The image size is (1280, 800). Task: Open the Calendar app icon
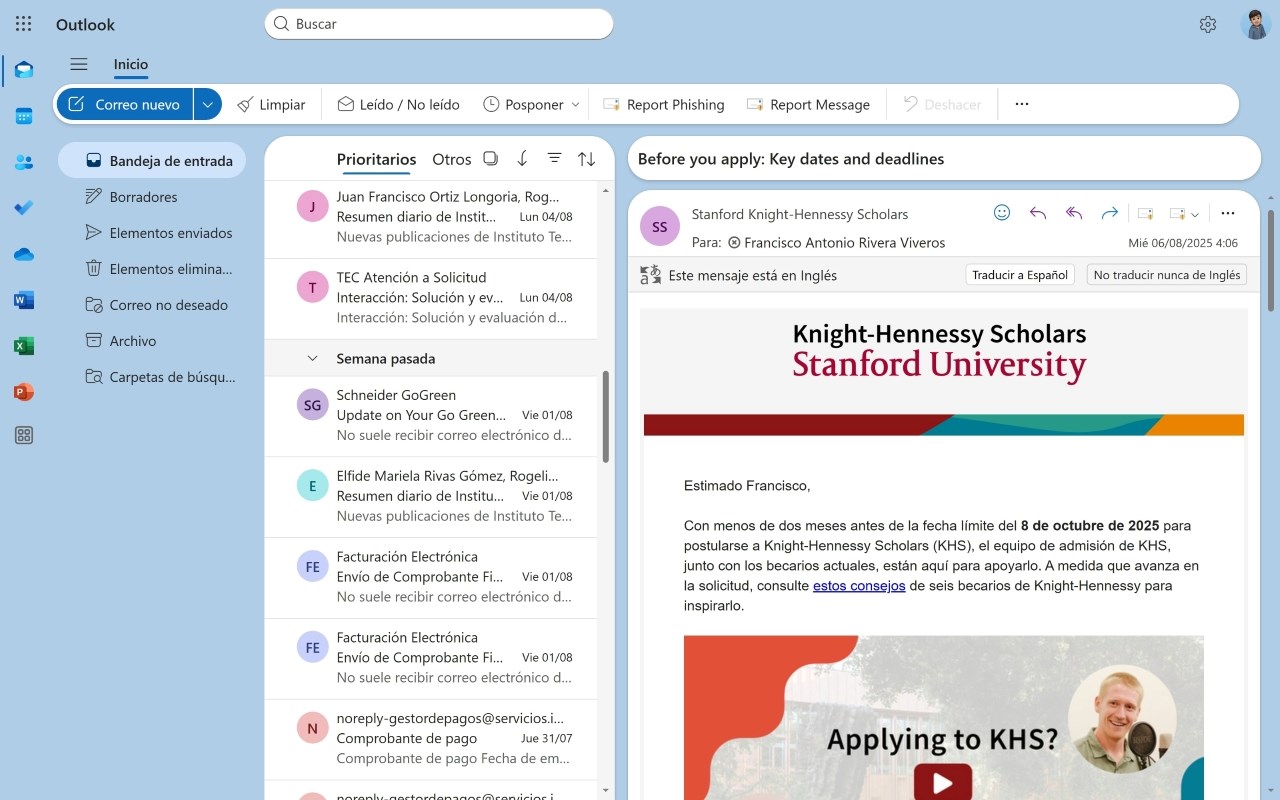pos(24,116)
